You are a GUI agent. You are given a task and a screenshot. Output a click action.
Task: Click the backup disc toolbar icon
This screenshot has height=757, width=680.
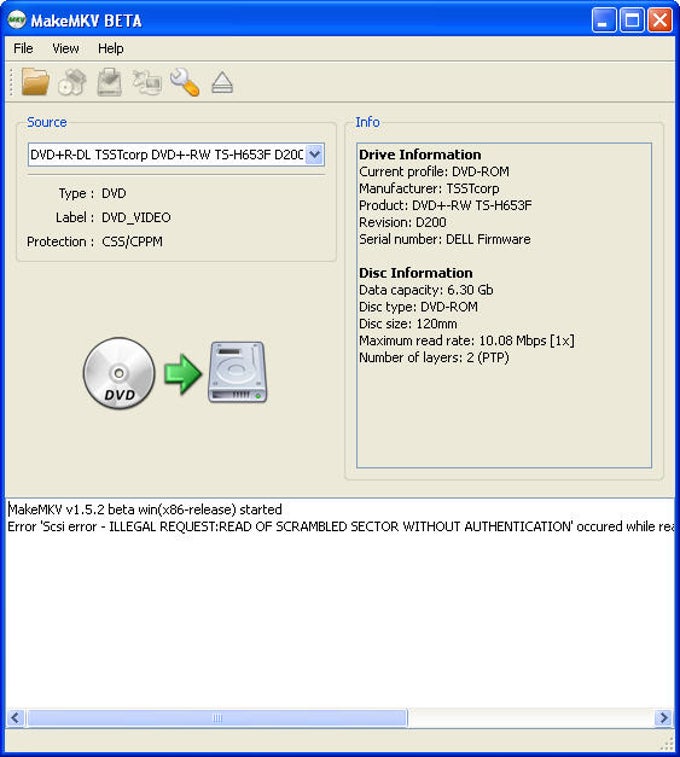pyautogui.click(x=110, y=82)
